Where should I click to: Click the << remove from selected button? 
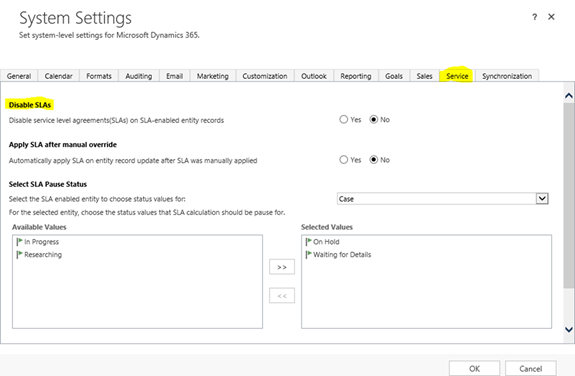[282, 296]
